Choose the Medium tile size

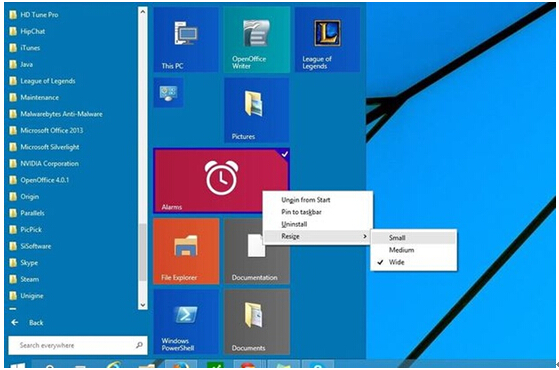click(414, 250)
